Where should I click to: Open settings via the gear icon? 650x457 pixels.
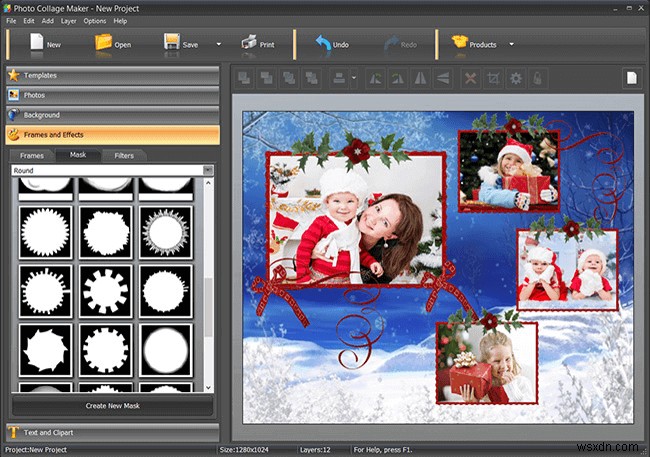pyautogui.click(x=516, y=79)
